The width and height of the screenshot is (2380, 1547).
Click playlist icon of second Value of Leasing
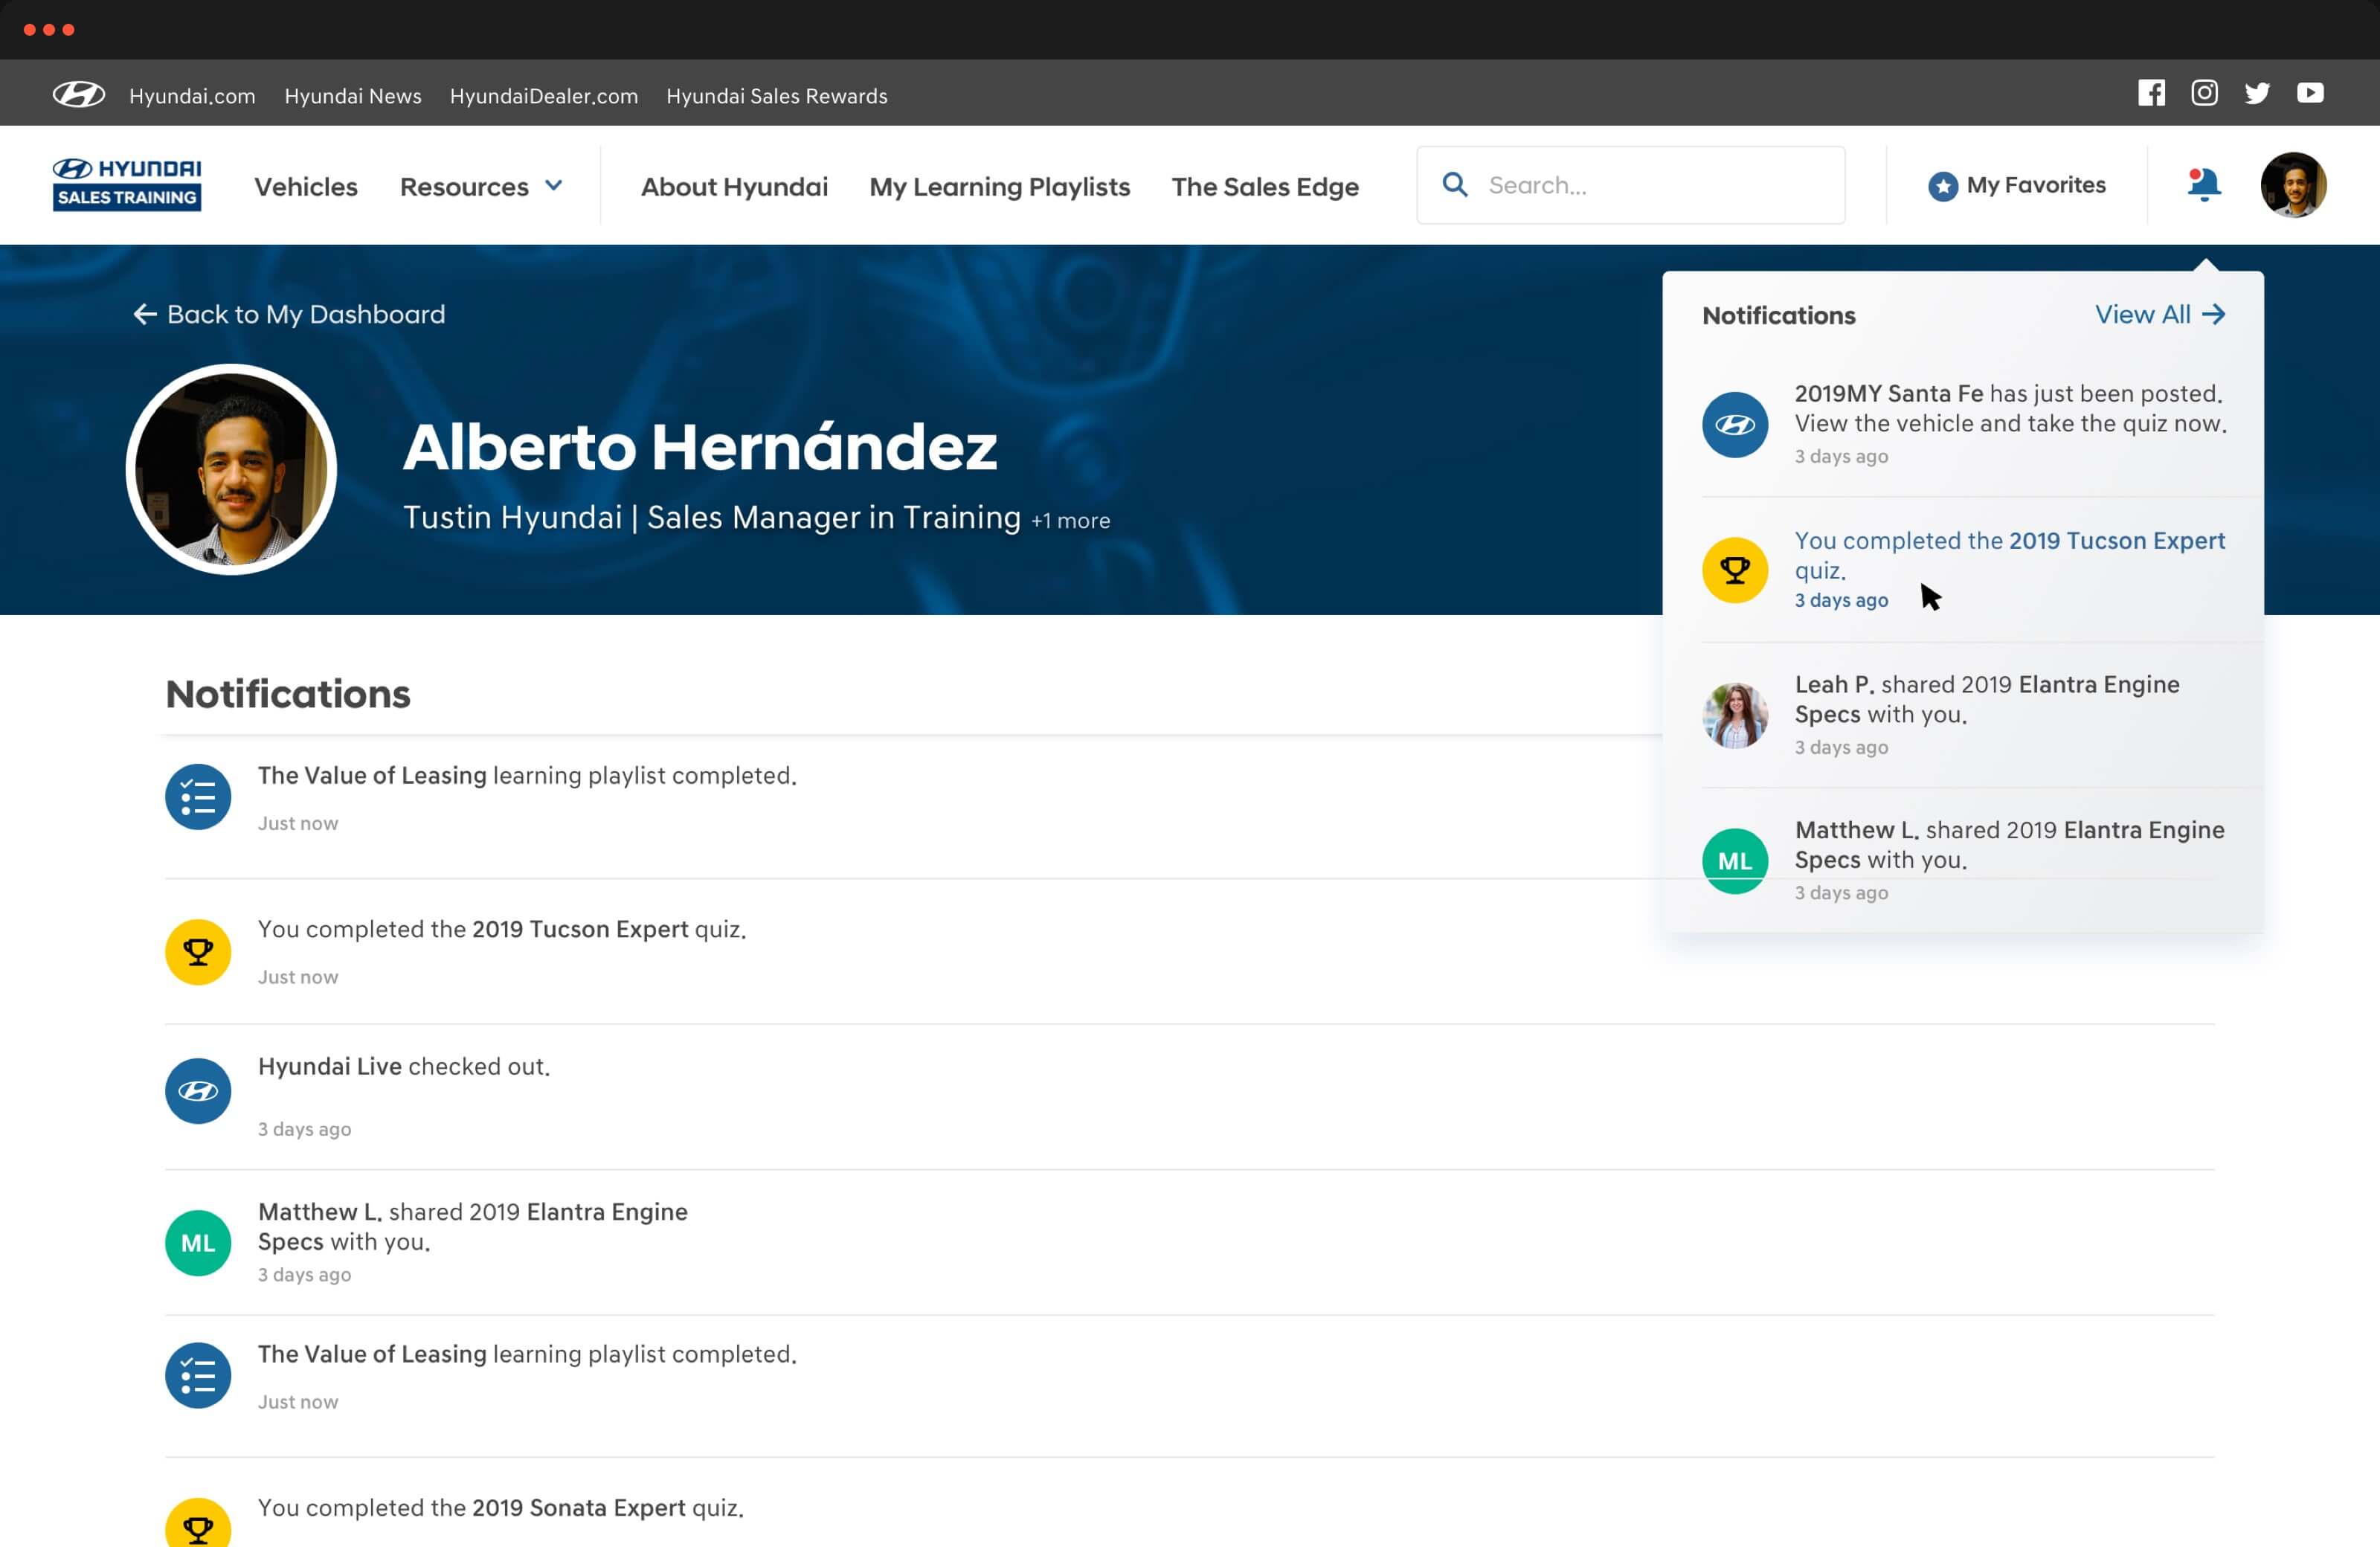[x=198, y=1375]
